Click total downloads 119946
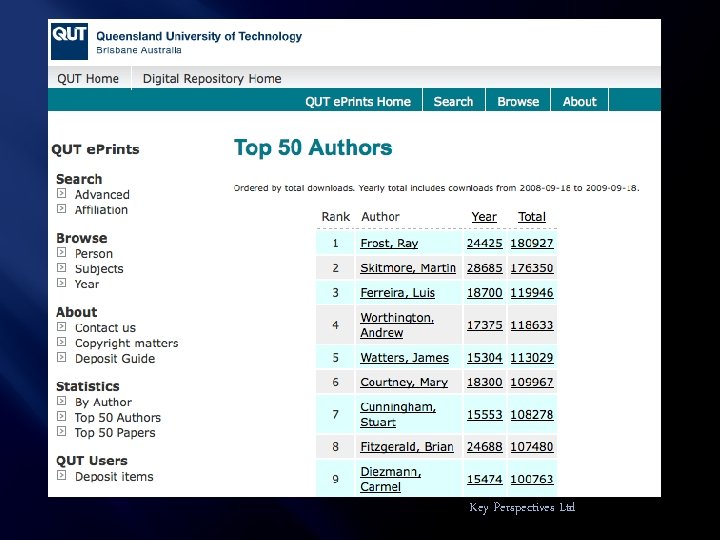The height and width of the screenshot is (540, 720). (x=532, y=293)
